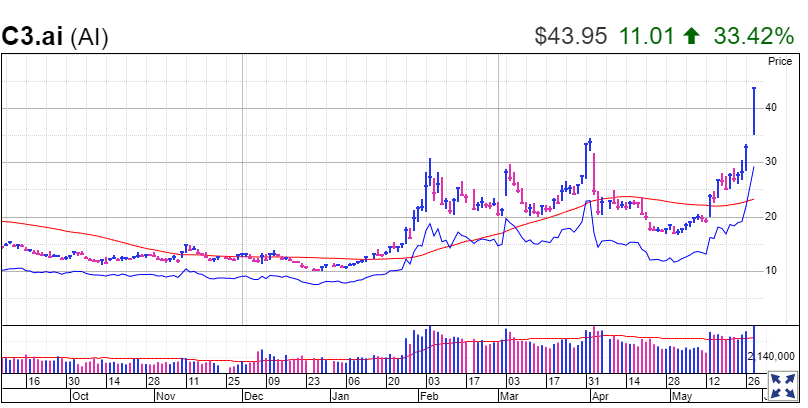Select the Jan month label

[341, 397]
